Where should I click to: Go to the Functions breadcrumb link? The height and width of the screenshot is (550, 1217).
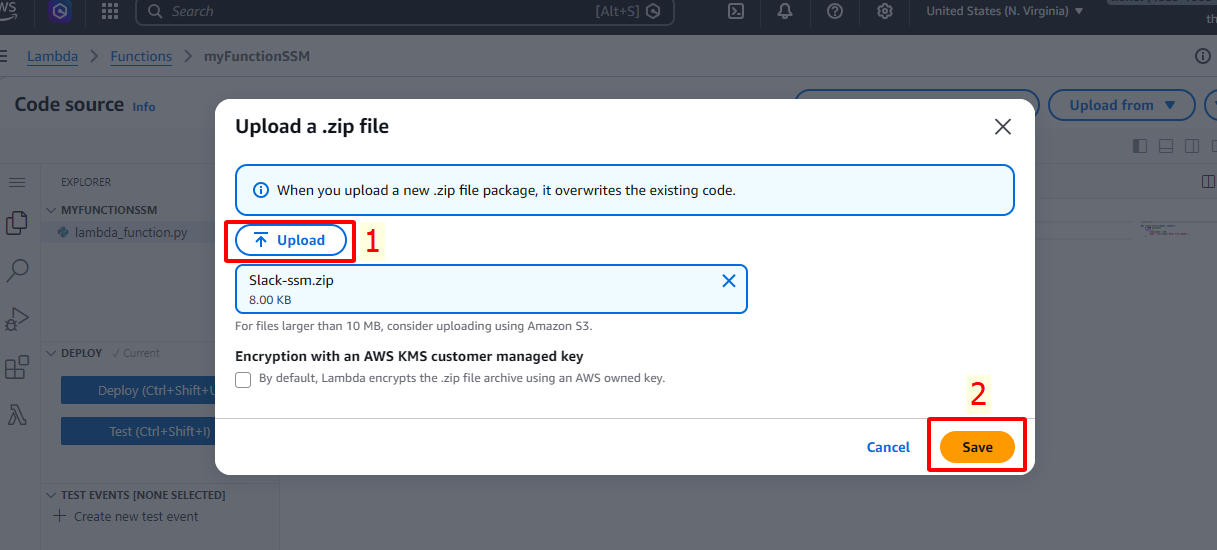pyautogui.click(x=141, y=56)
